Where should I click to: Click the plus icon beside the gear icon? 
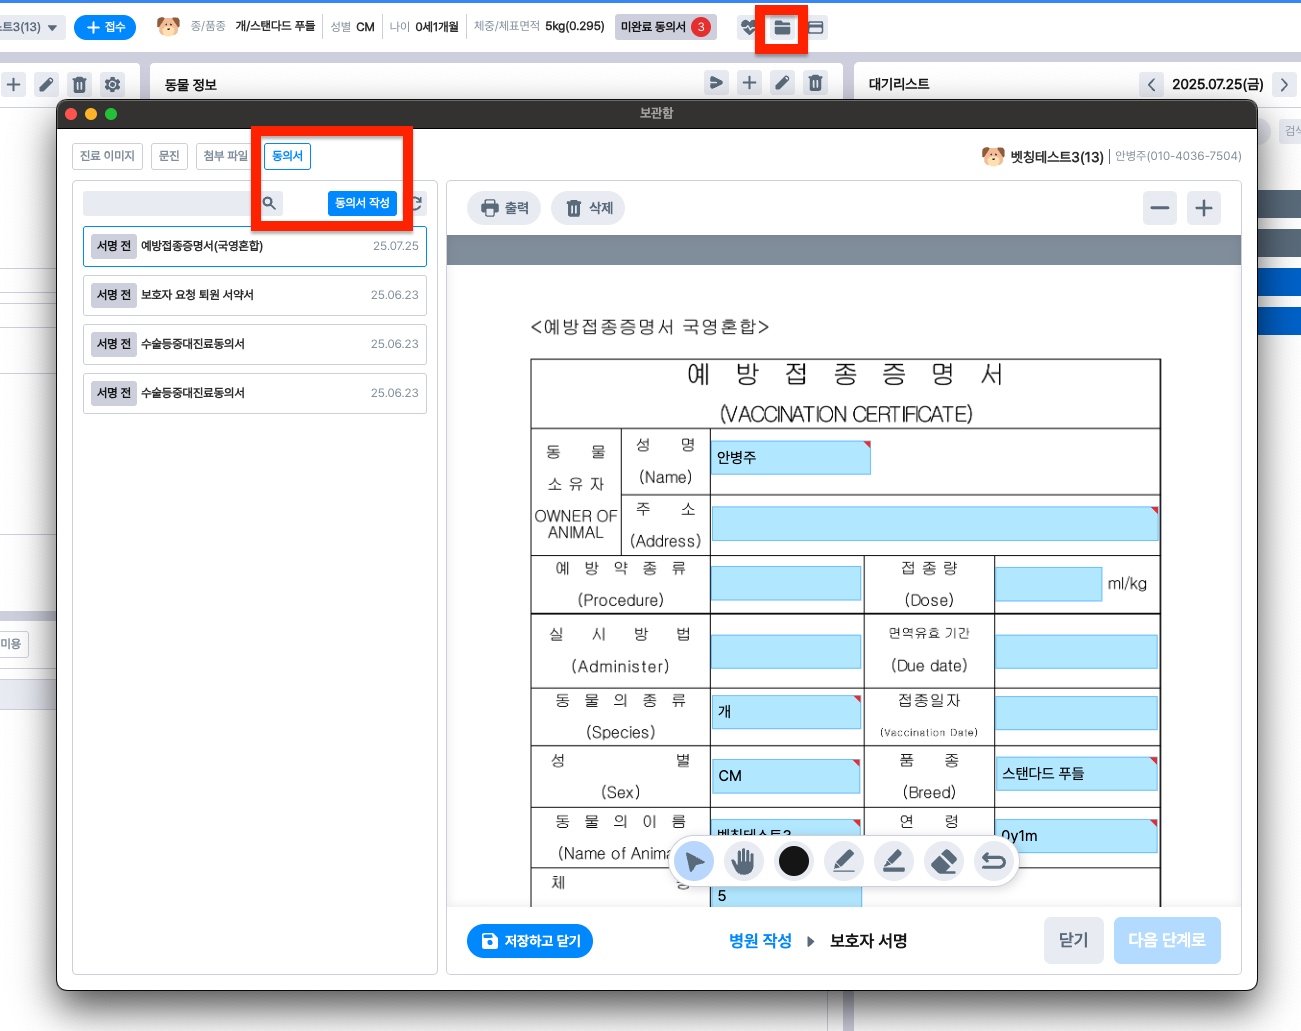13,84
